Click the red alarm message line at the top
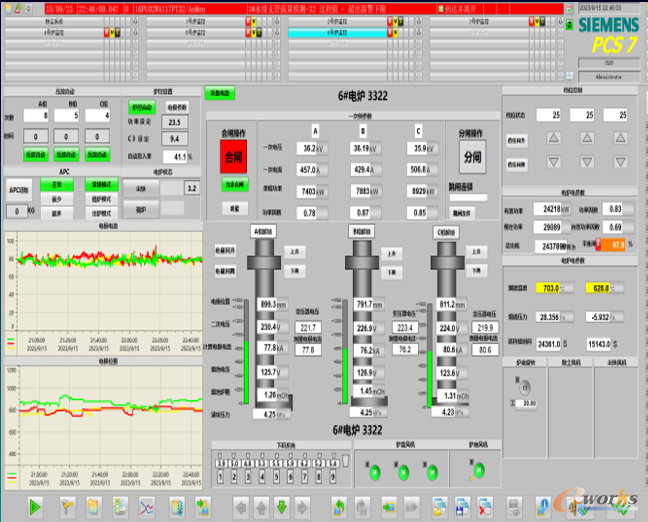 [304, 9]
